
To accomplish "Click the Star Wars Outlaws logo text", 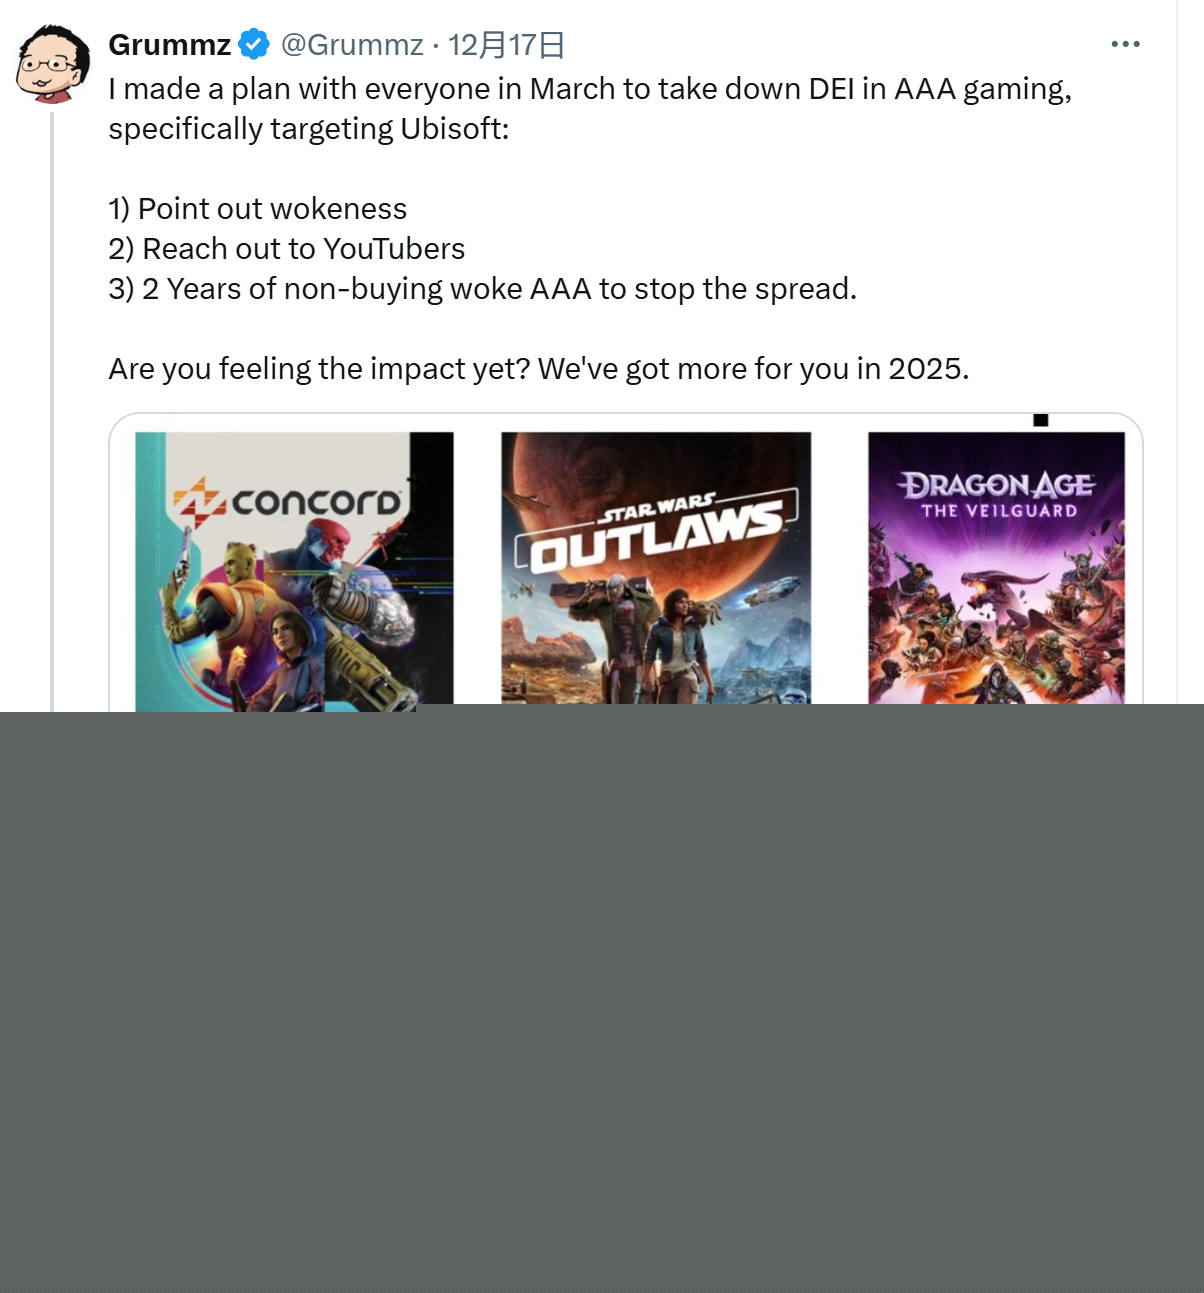I will pos(656,532).
